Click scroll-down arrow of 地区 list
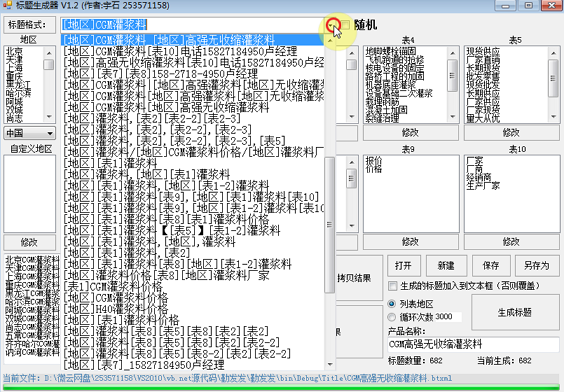The height and width of the screenshot is (392, 564). pyautogui.click(x=49, y=117)
